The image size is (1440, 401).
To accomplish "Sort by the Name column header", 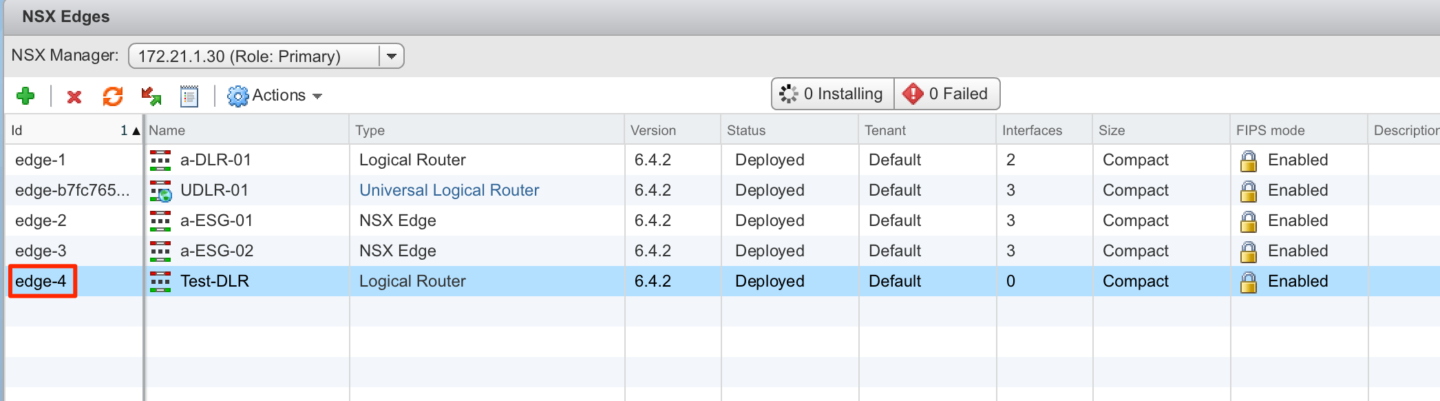I will click(x=247, y=130).
